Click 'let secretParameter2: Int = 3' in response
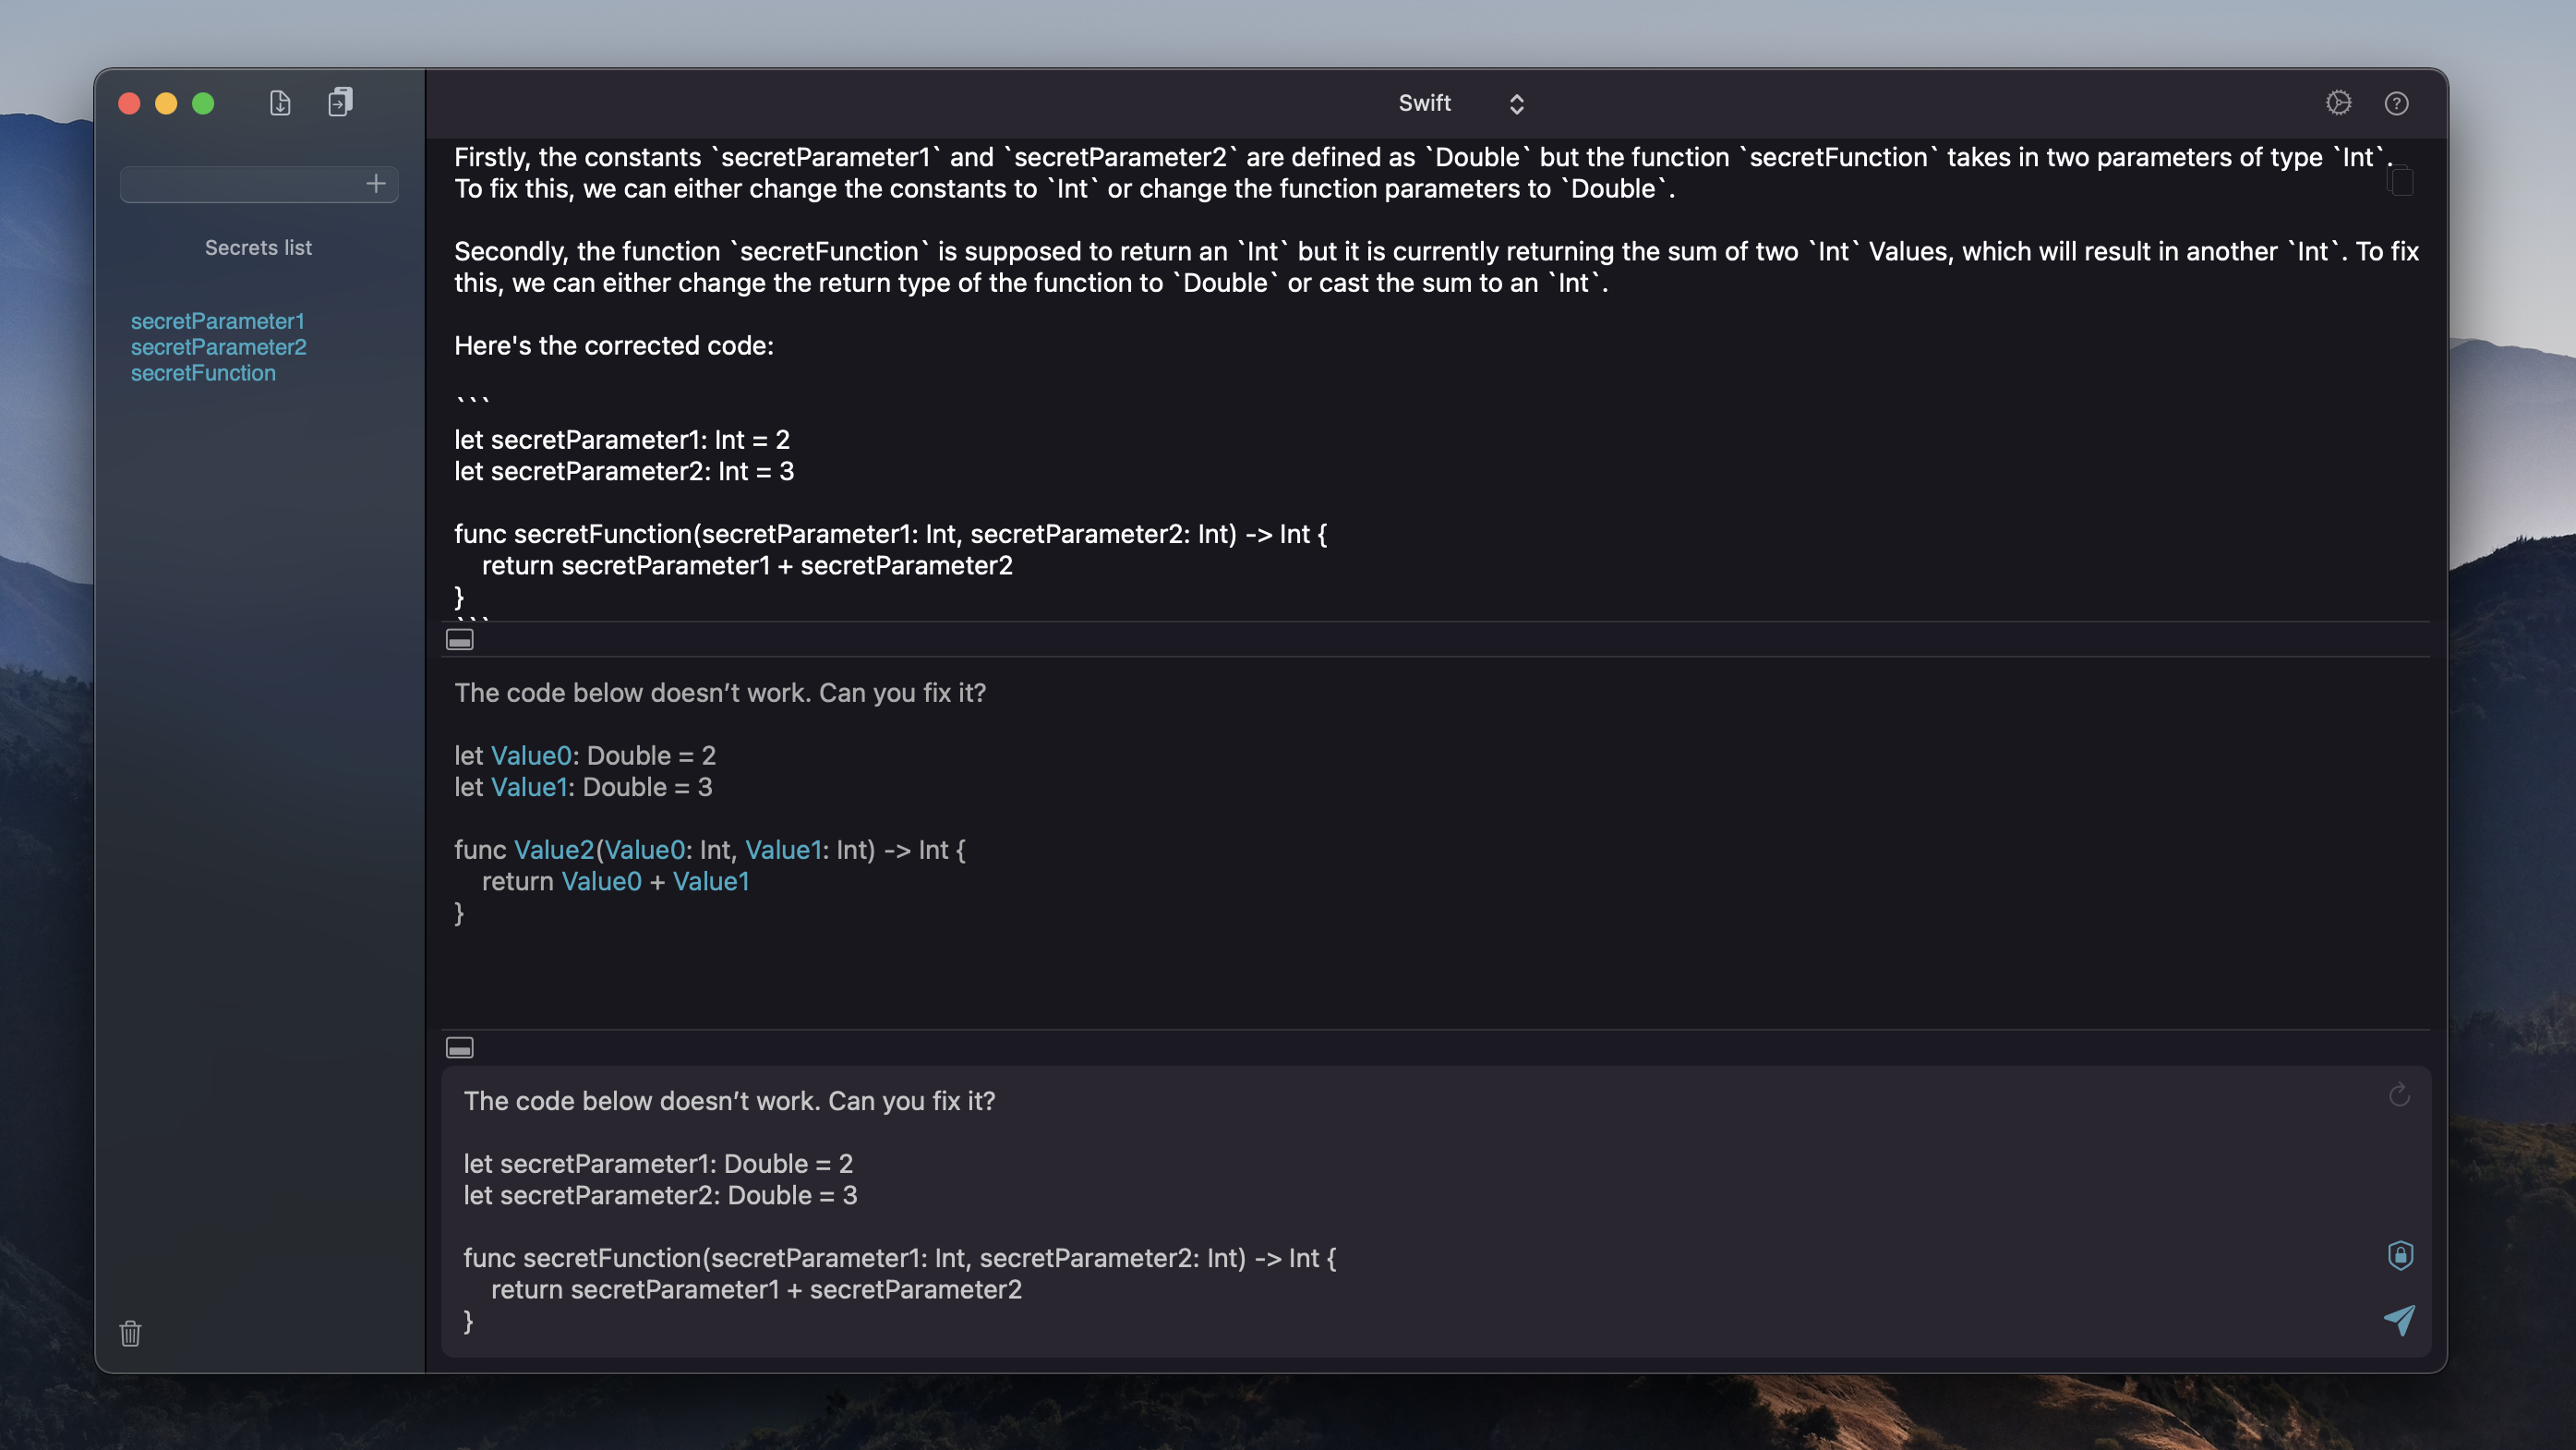The width and height of the screenshot is (2576, 1450). coord(624,471)
